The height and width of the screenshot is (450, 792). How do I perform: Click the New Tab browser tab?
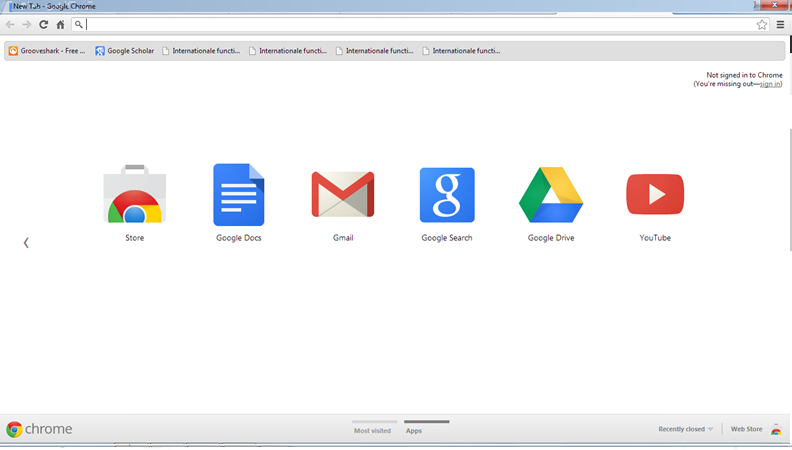(52, 7)
